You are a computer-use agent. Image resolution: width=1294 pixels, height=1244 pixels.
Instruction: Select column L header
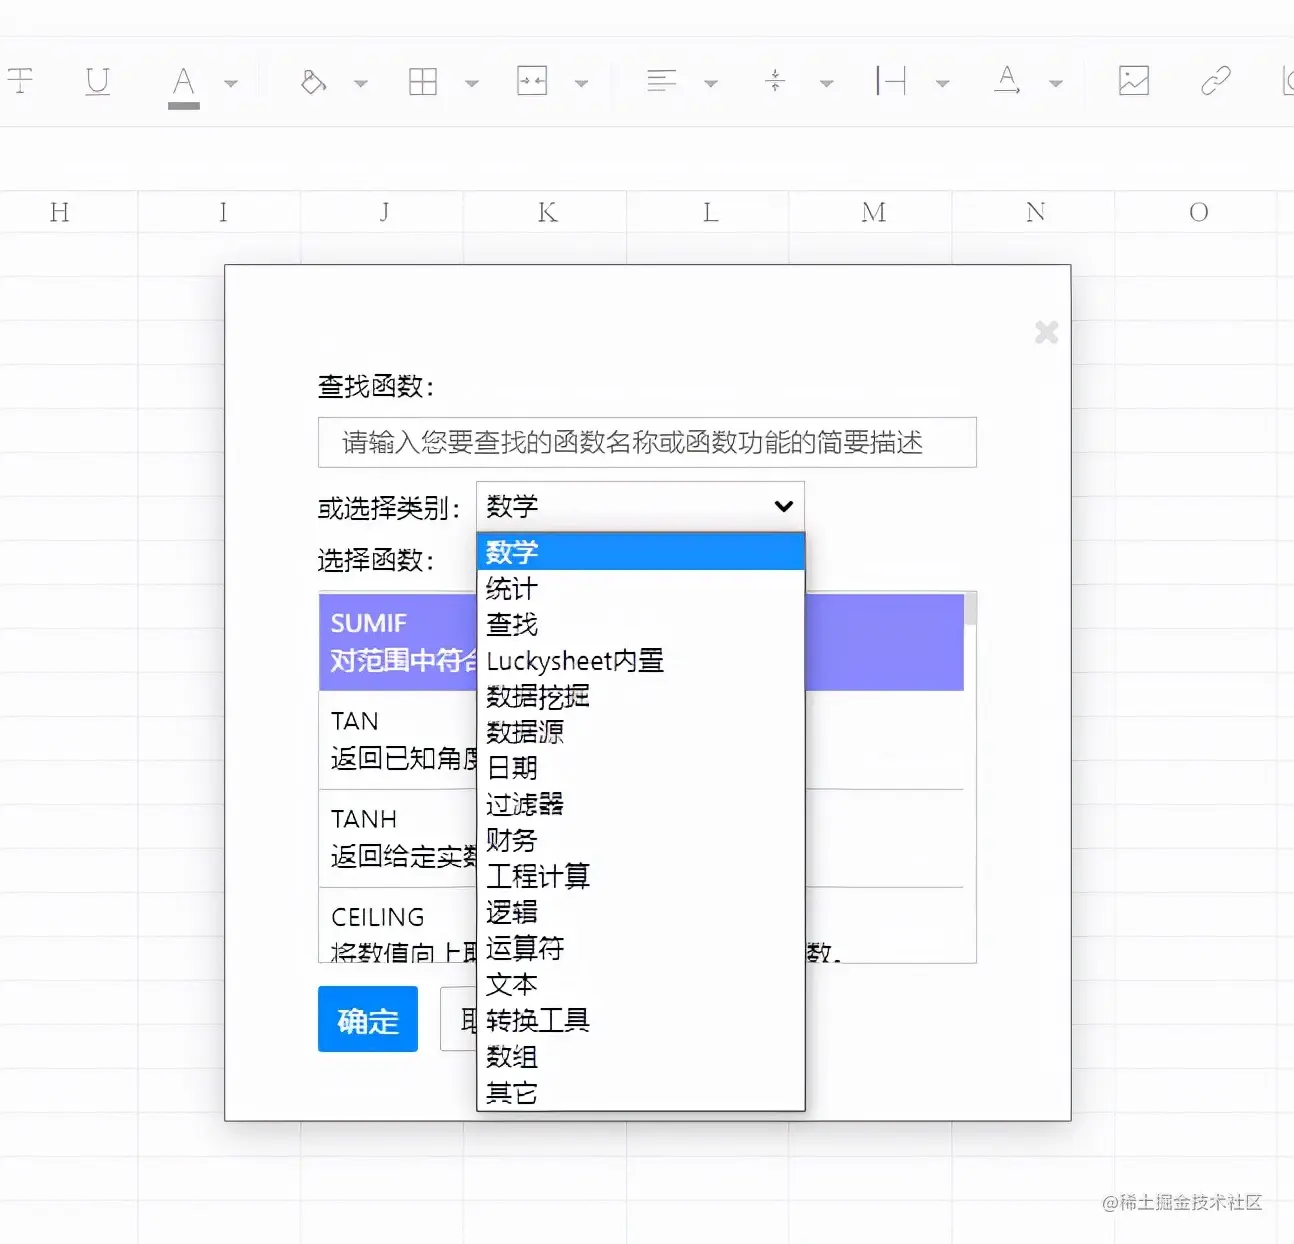[709, 212]
